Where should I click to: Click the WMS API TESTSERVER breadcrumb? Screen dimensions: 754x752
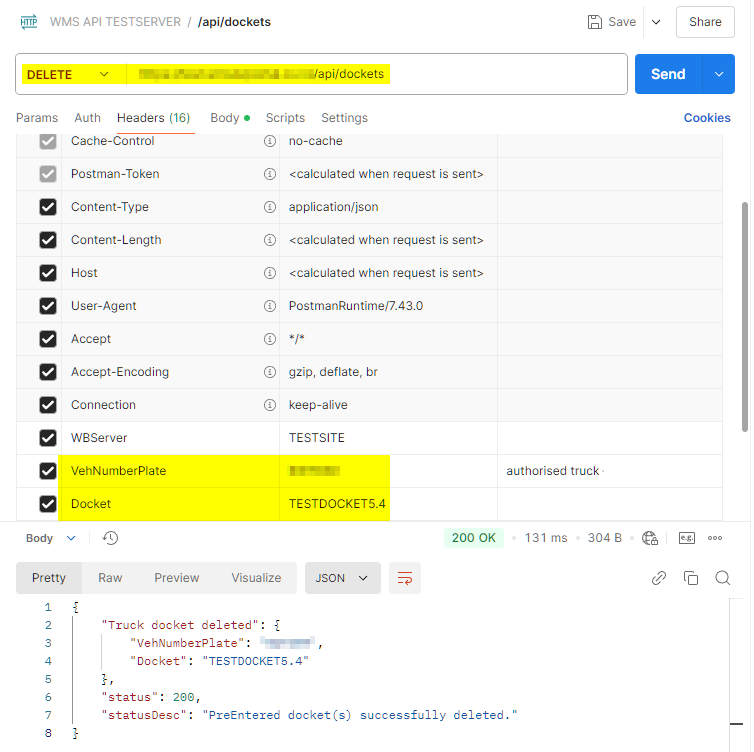click(115, 22)
